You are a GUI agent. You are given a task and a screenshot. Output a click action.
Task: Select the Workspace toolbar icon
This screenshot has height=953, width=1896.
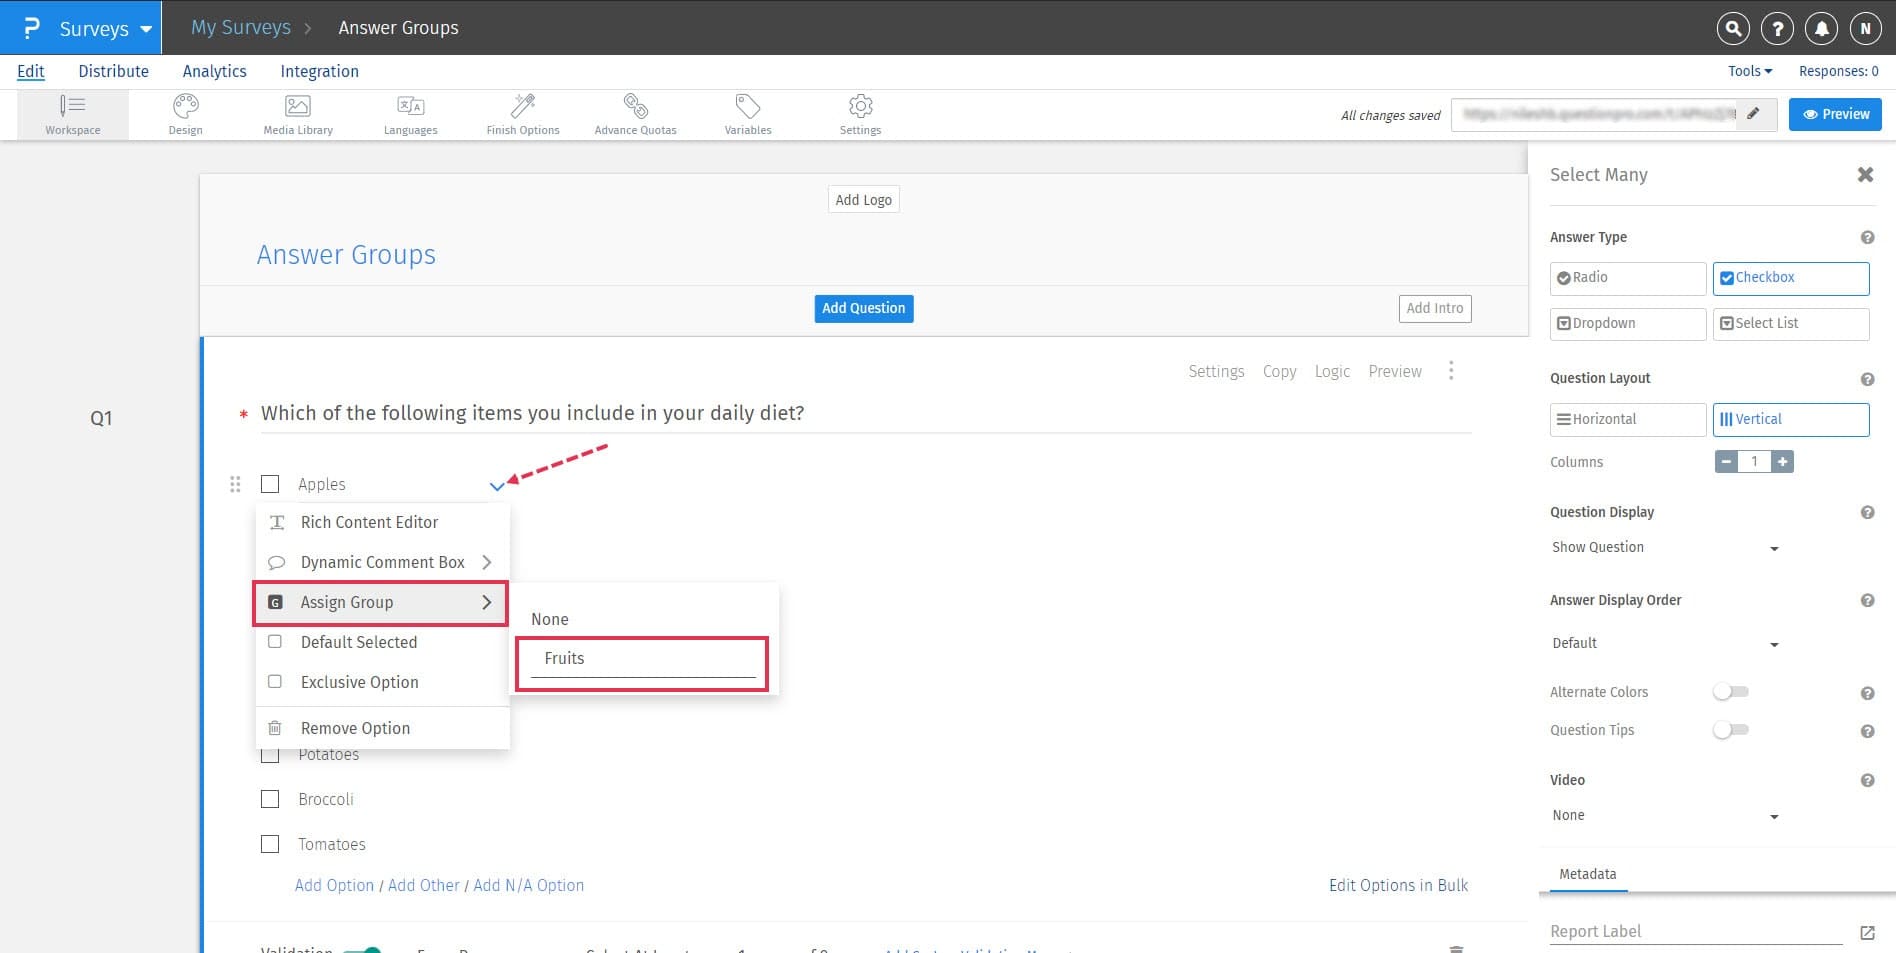pos(73,114)
